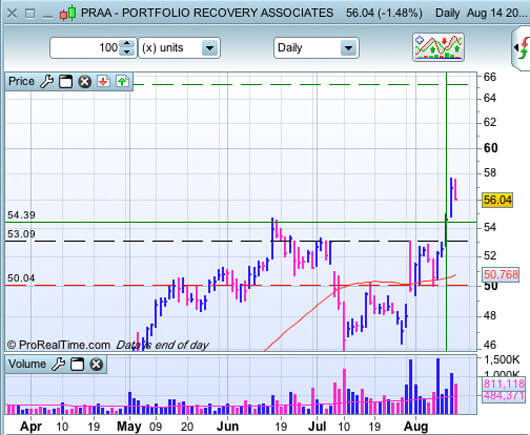Decrease quantity with stepper down arrow
Viewport: 530px width, 435px height.
click(127, 52)
